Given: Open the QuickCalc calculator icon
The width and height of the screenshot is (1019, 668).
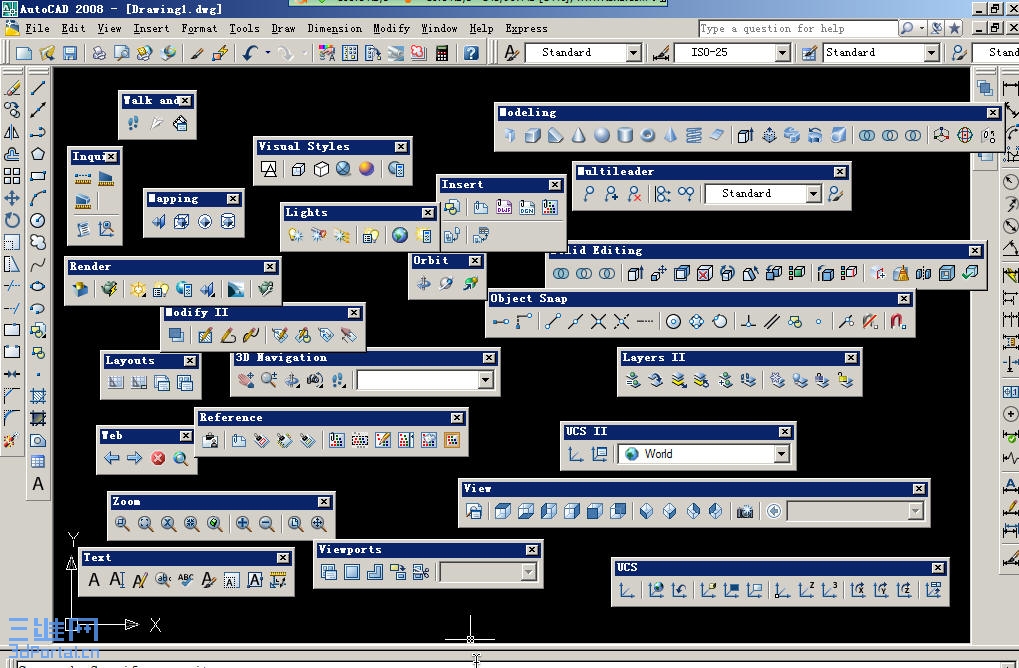Looking at the screenshot, I should (442, 53).
